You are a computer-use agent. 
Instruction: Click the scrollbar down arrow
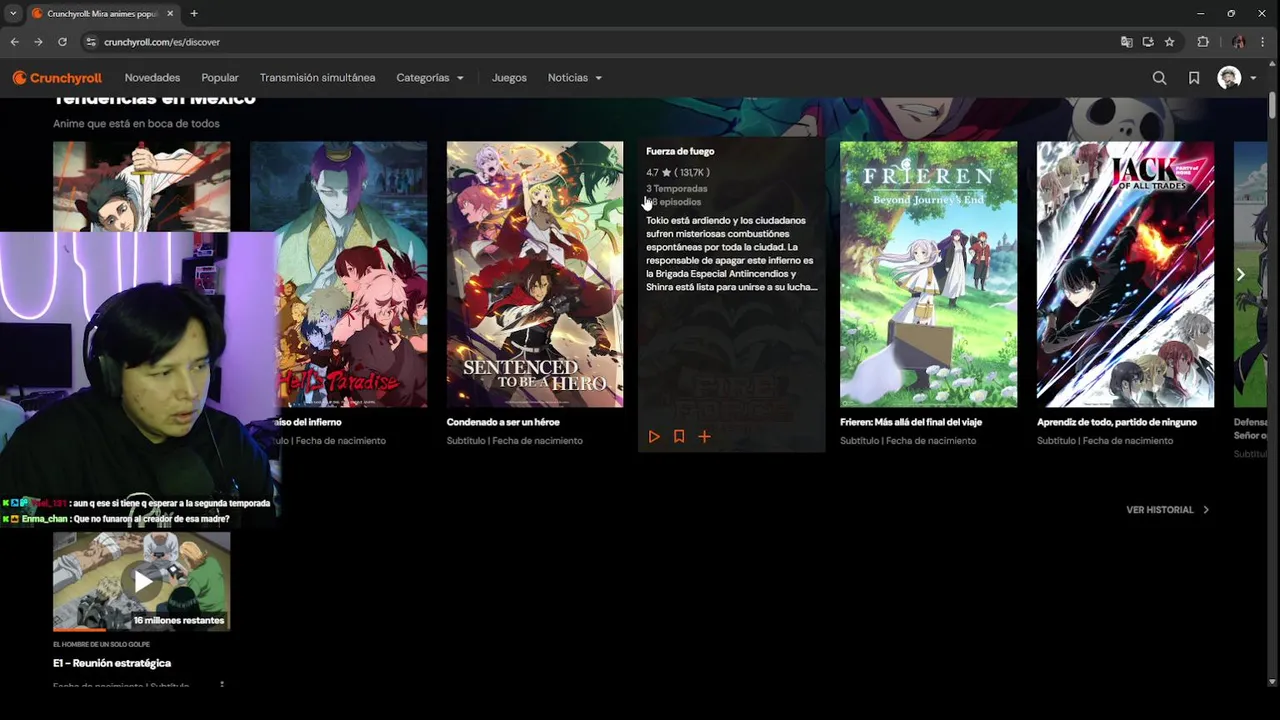1272,682
